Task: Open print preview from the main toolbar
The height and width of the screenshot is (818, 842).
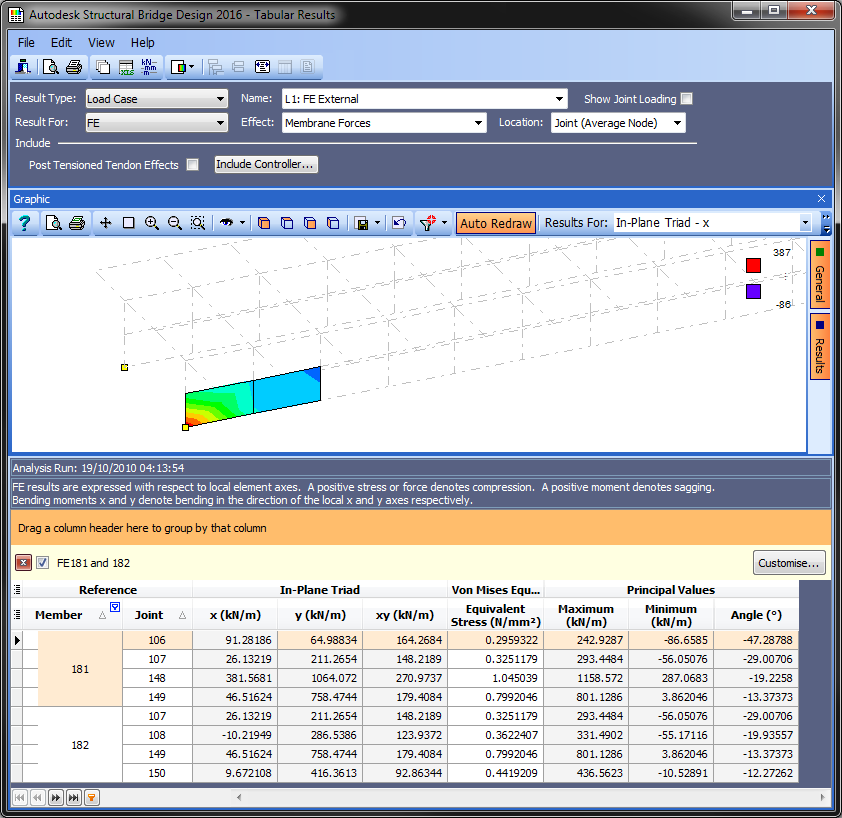Action: (x=48, y=66)
